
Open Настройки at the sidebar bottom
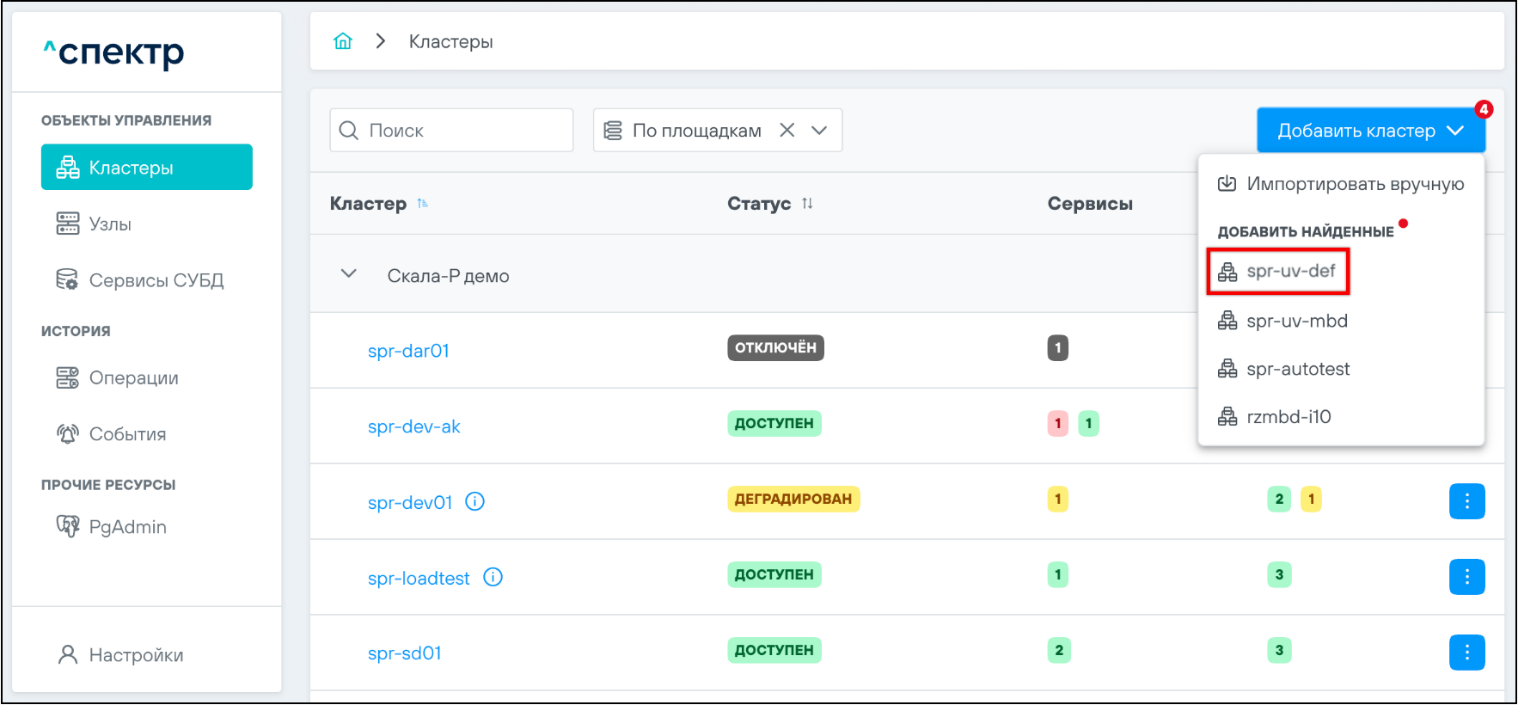coord(135,655)
